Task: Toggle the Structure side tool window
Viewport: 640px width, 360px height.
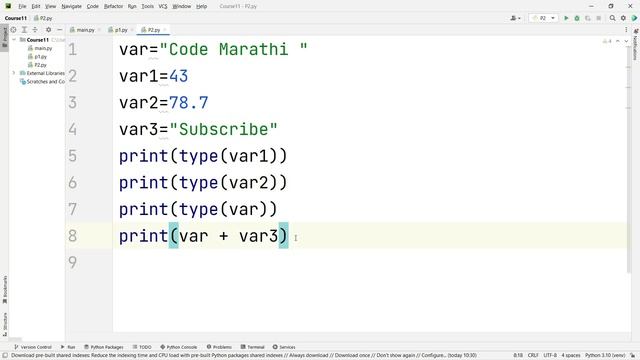Action: pyautogui.click(x=4, y=324)
